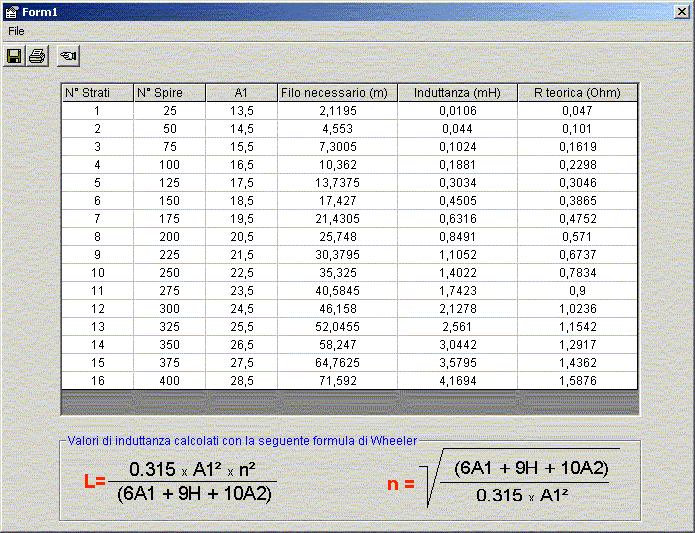Screen dimensions: 695x533
Task: Select the cell with 400 spire
Action: (x=170, y=381)
